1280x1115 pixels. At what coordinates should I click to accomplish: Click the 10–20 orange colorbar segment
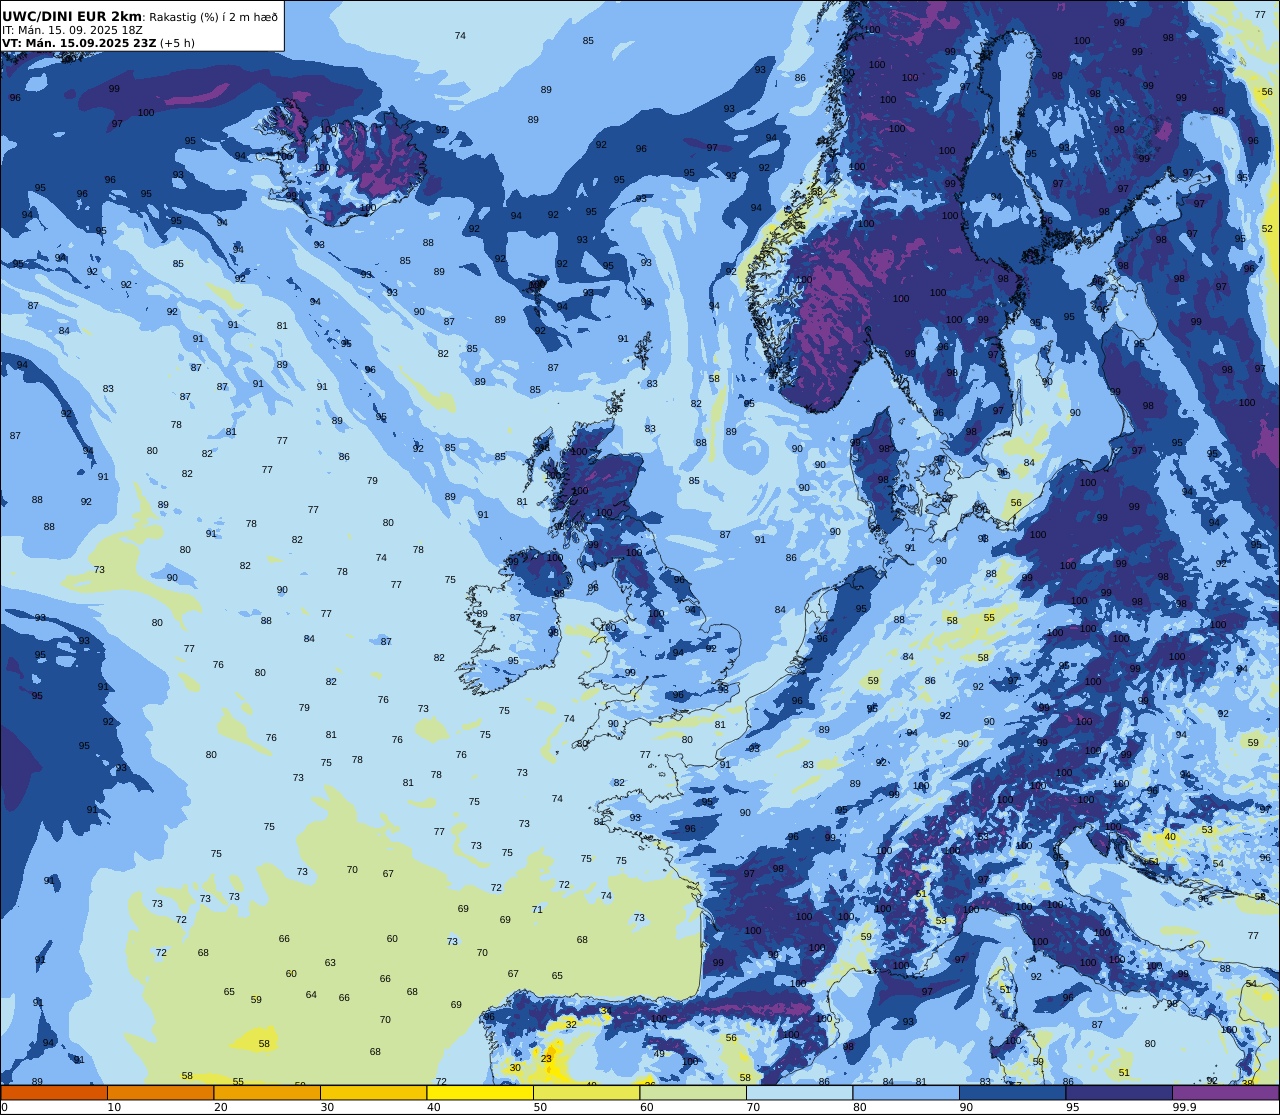click(160, 1092)
